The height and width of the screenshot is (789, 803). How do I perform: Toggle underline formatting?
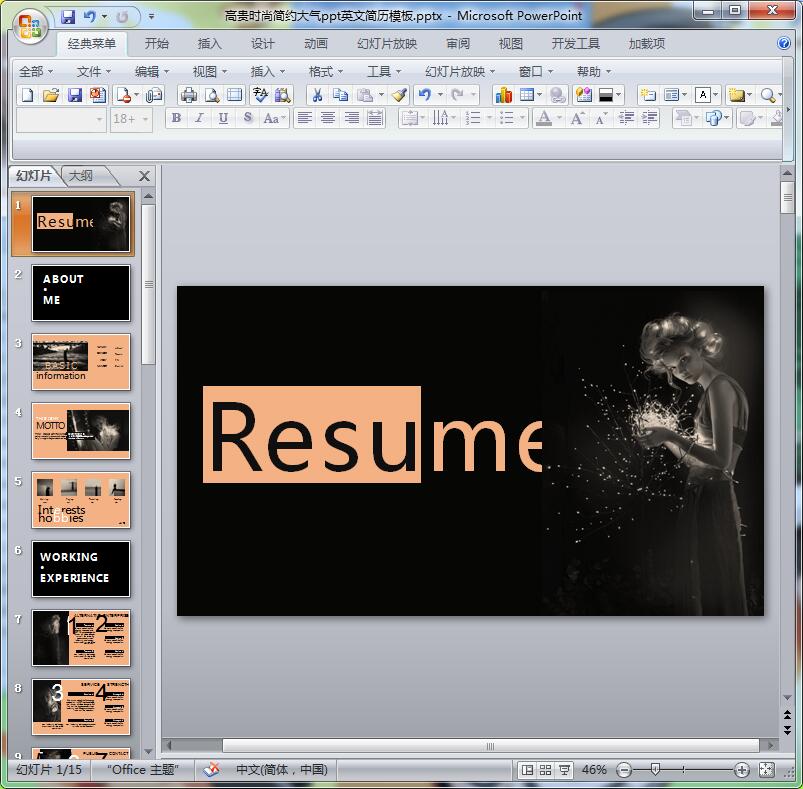coord(223,119)
